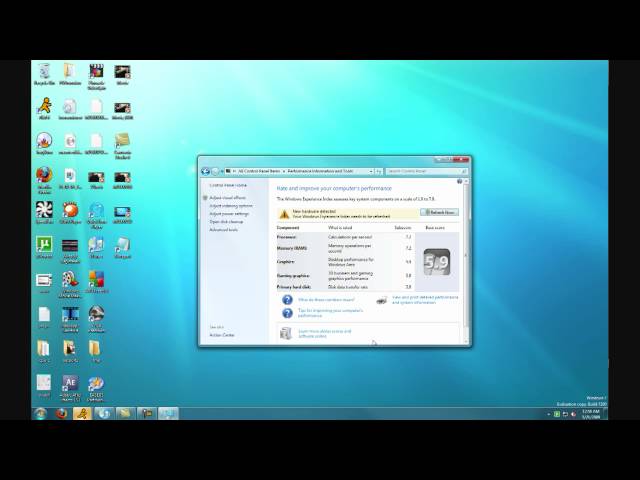Switch to AIM on the taskbar

83,413
